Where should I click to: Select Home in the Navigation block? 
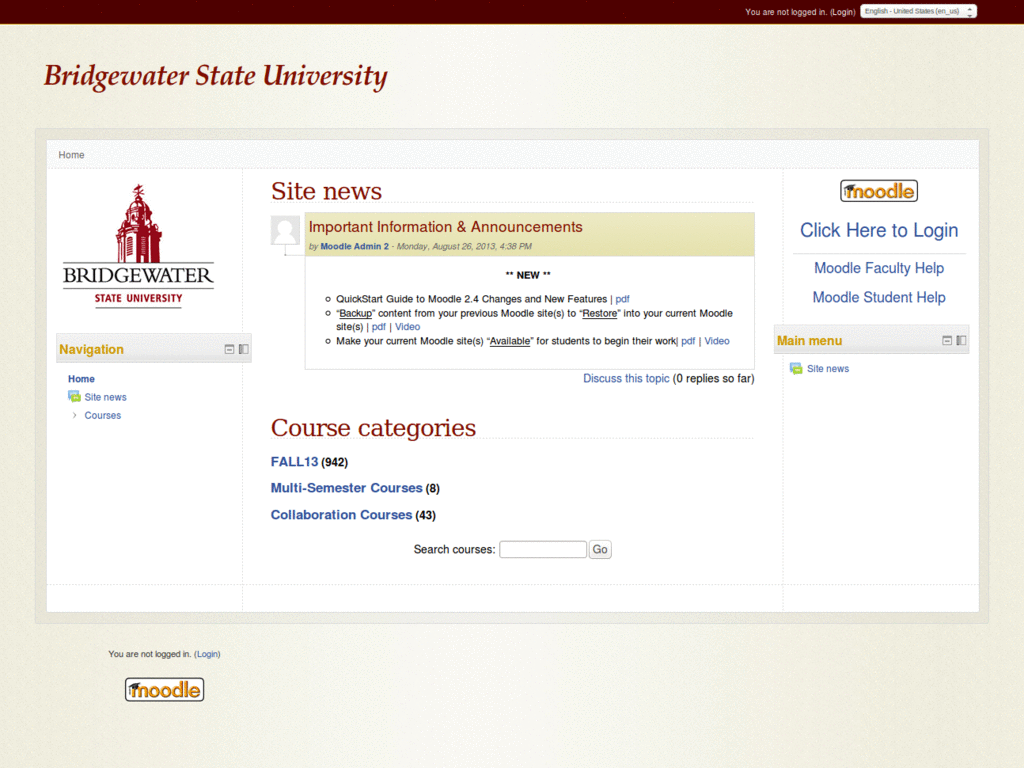81,379
